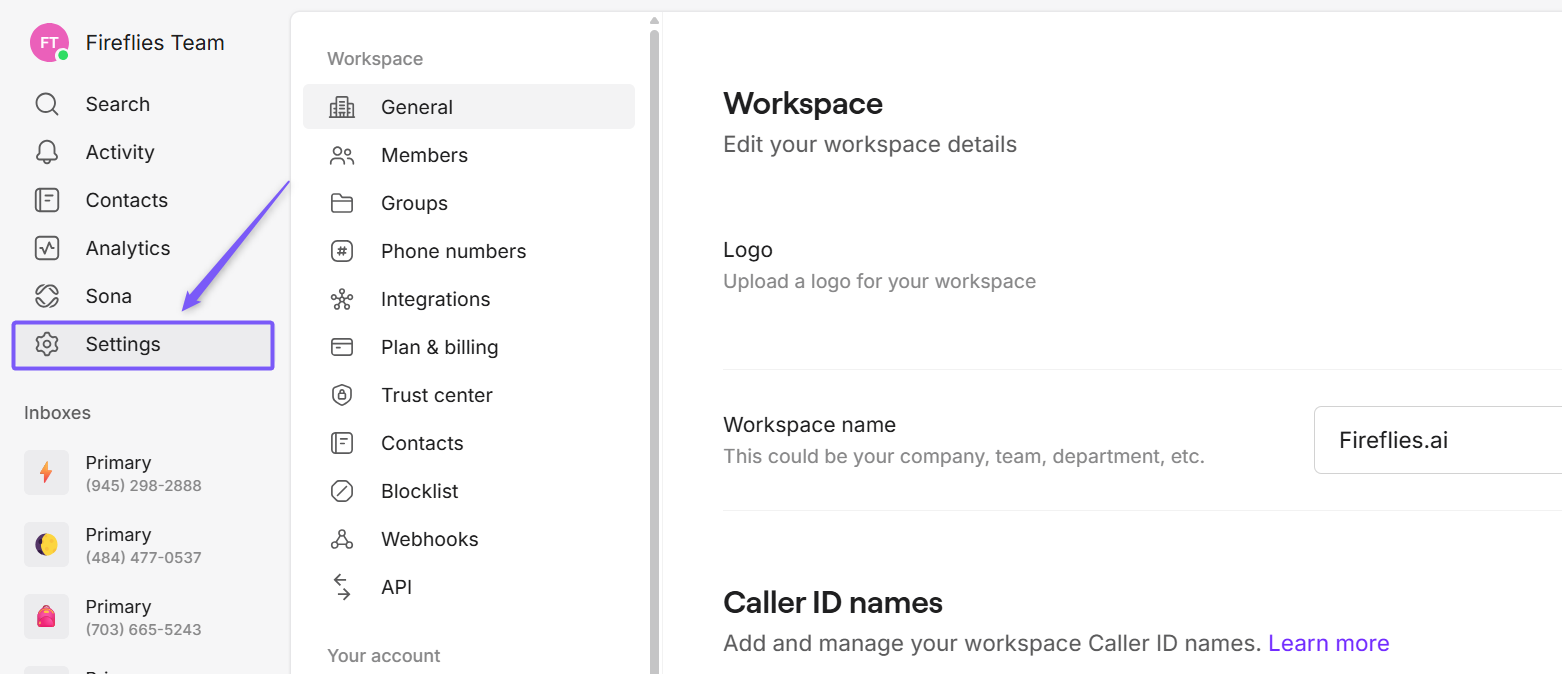Click the Analytics chart icon
This screenshot has height=674, width=1562.
click(x=46, y=248)
